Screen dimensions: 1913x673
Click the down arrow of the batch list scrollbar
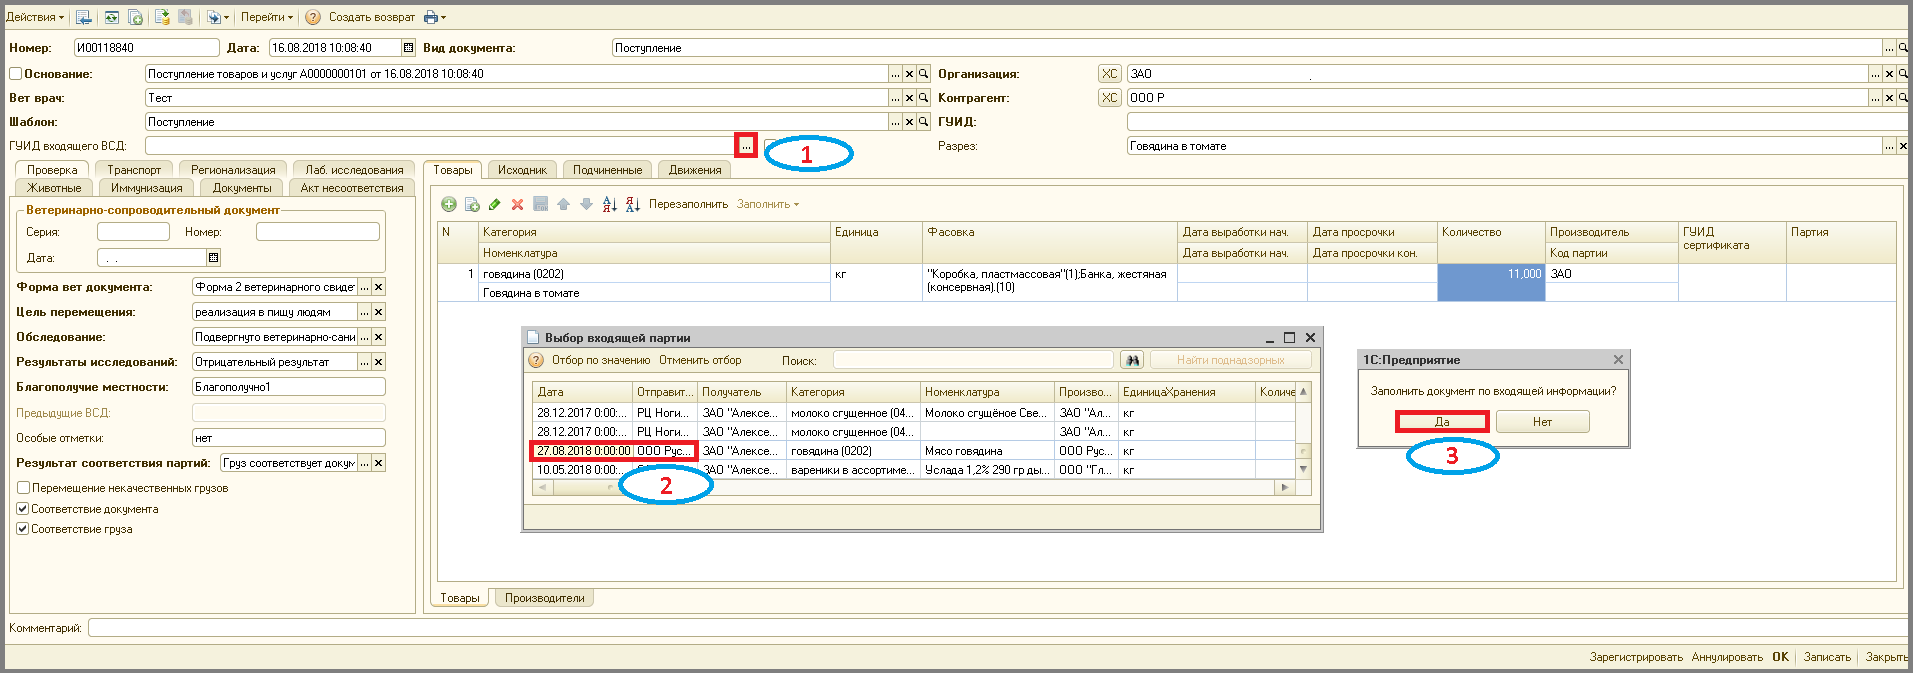coord(1303,469)
